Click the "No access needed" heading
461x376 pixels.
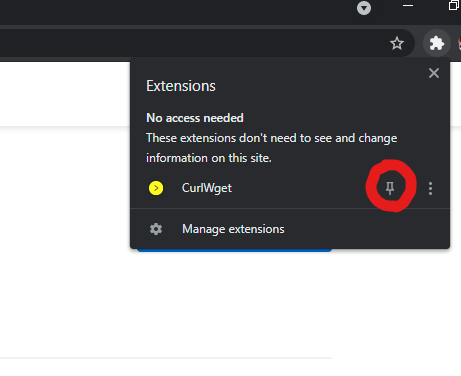coord(195,118)
